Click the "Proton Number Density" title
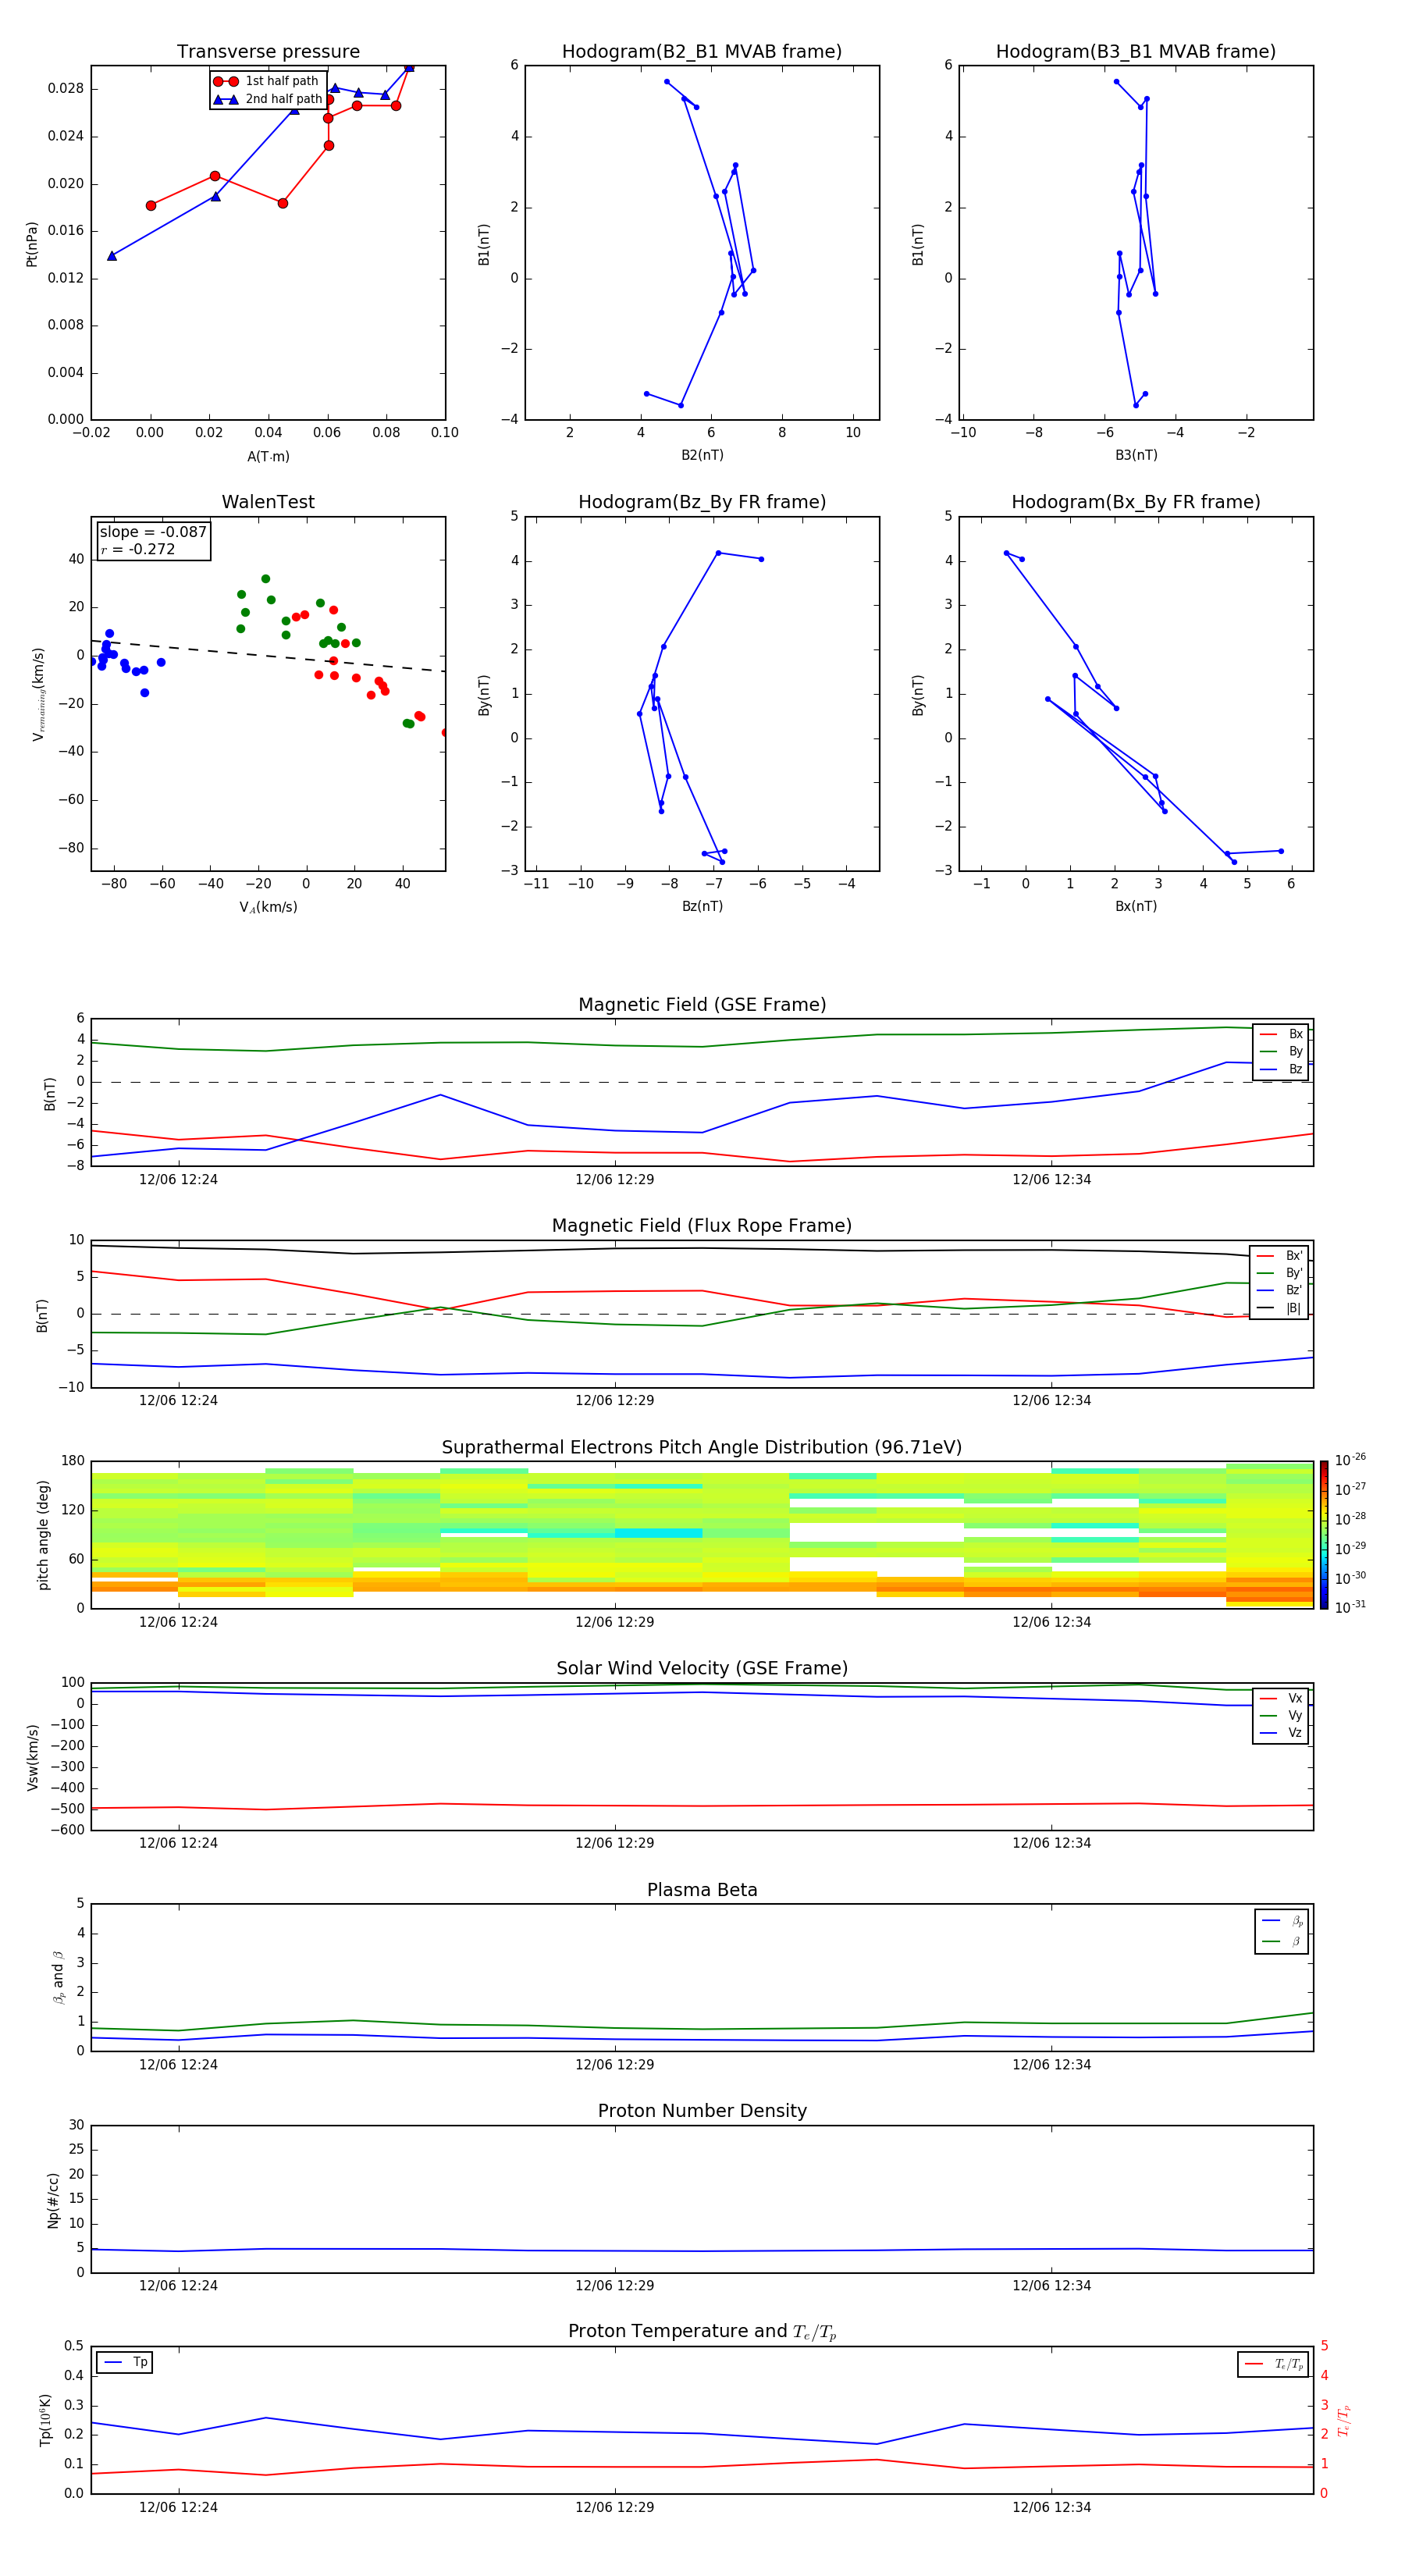1405x2576 pixels. (x=702, y=2111)
